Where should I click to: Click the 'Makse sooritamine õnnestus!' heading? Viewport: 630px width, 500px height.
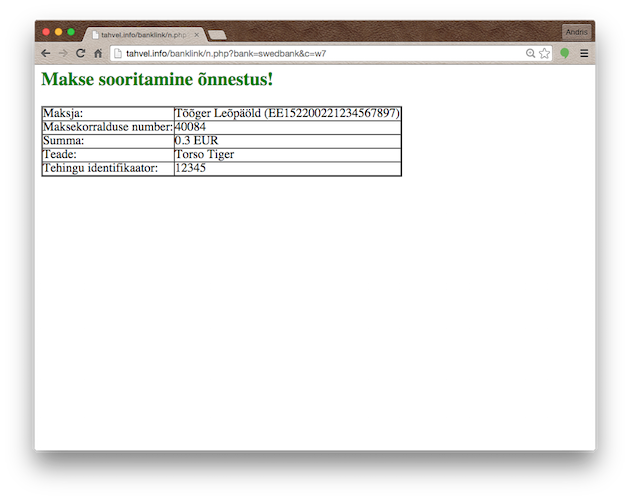click(157, 78)
